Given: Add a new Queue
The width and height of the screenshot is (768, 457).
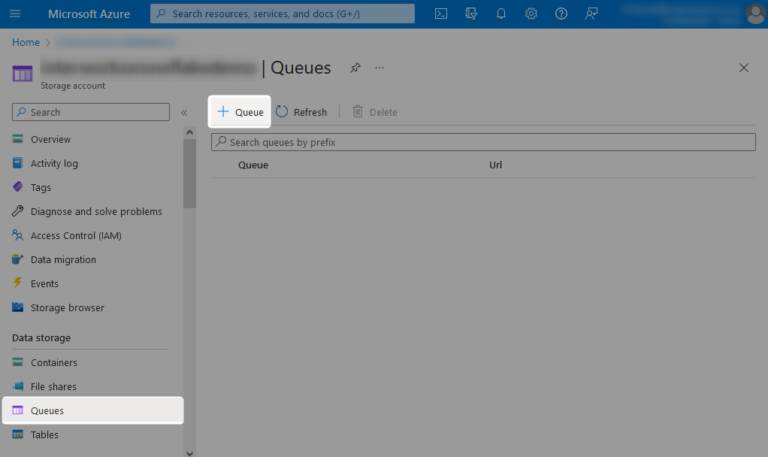Looking at the screenshot, I should pos(240,112).
